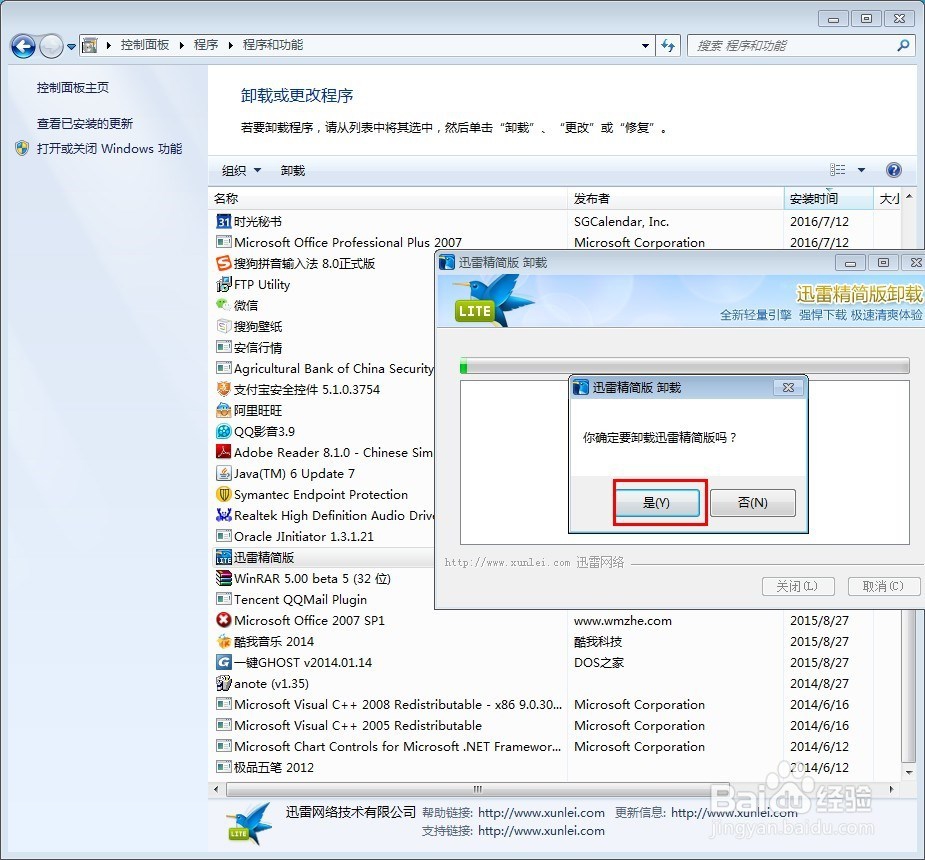Click 关闭(L) in uninstaller window
Image resolution: width=925 pixels, height=860 pixels.
point(798,586)
